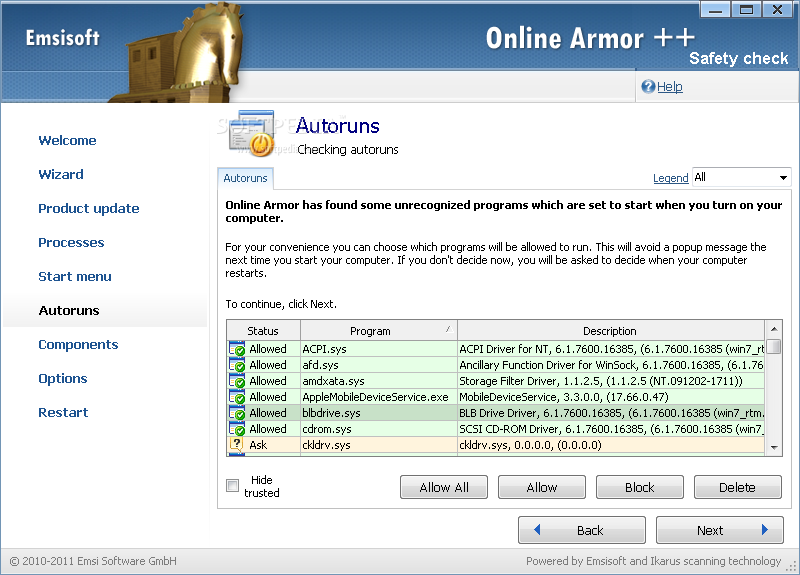The image size is (800, 575).
Task: Click the 'Storage Filter Driver' description cell
Action: click(611, 381)
